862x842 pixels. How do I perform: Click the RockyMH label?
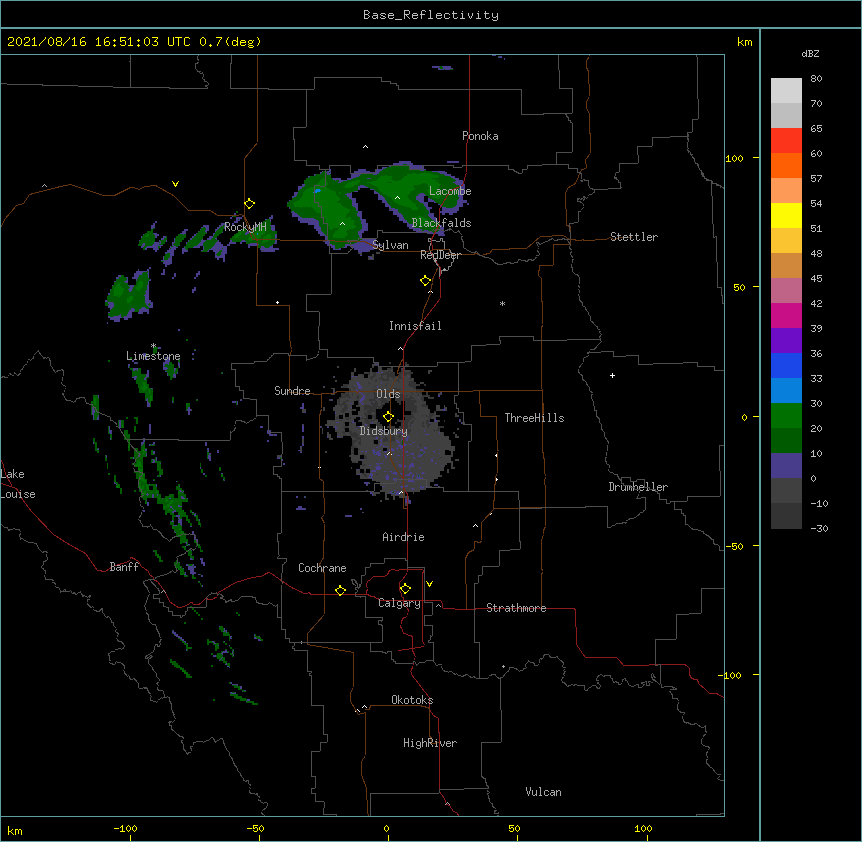click(x=245, y=227)
